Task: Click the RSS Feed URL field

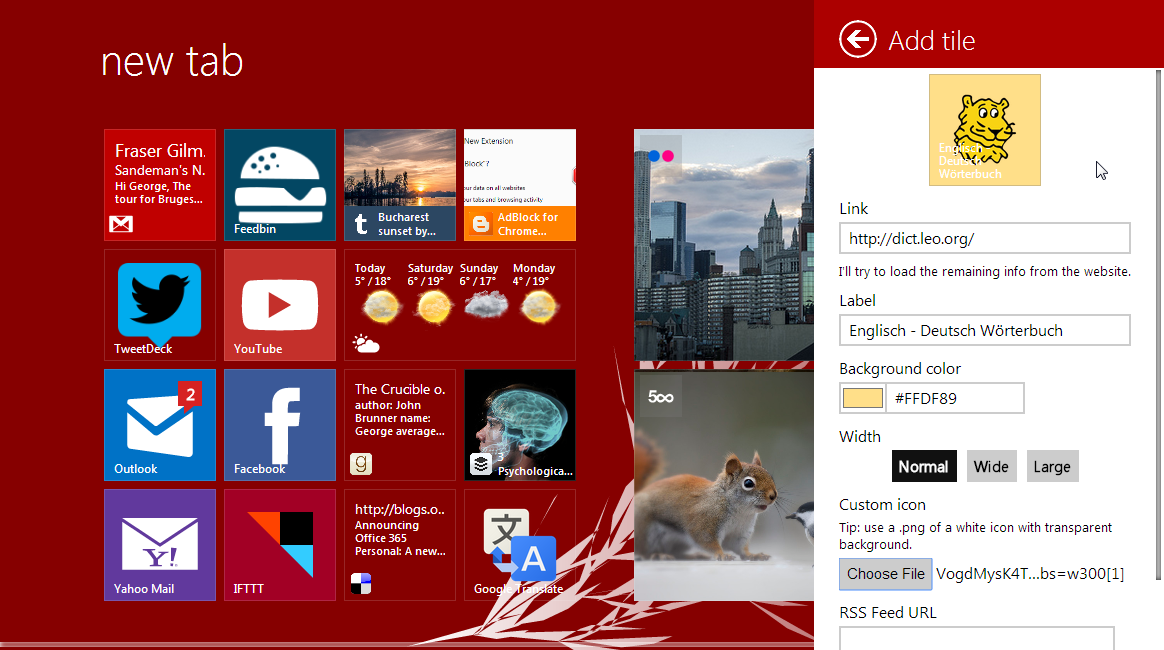Action: pyautogui.click(x=976, y=638)
